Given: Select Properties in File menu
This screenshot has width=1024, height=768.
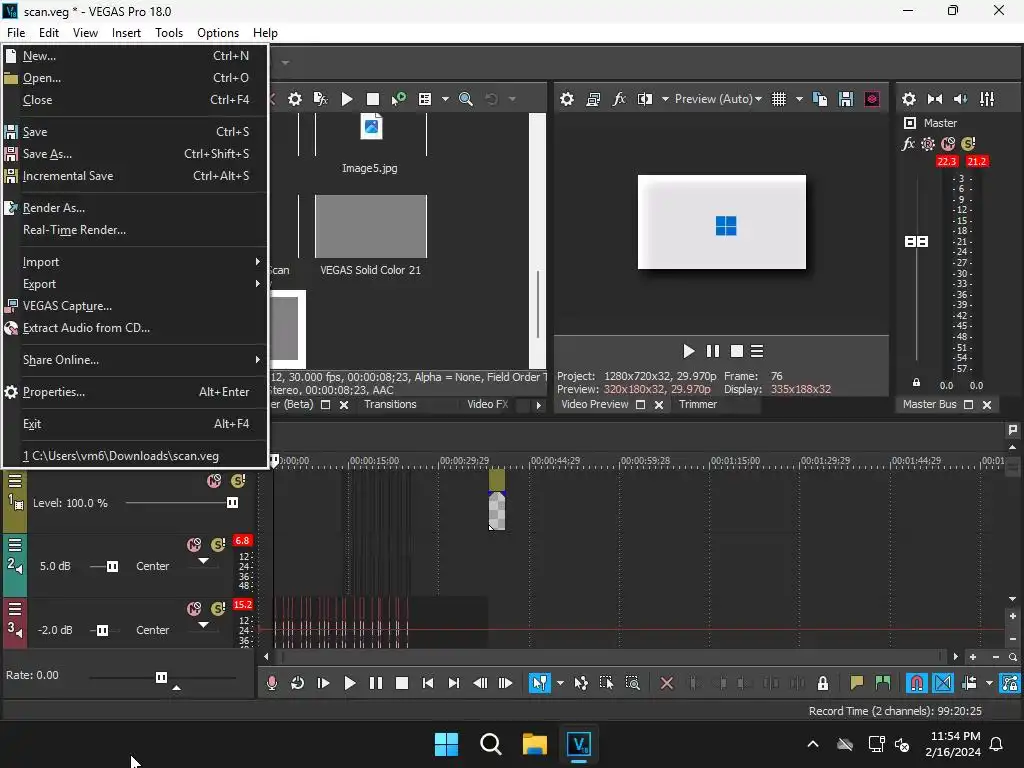Looking at the screenshot, I should point(135,392).
